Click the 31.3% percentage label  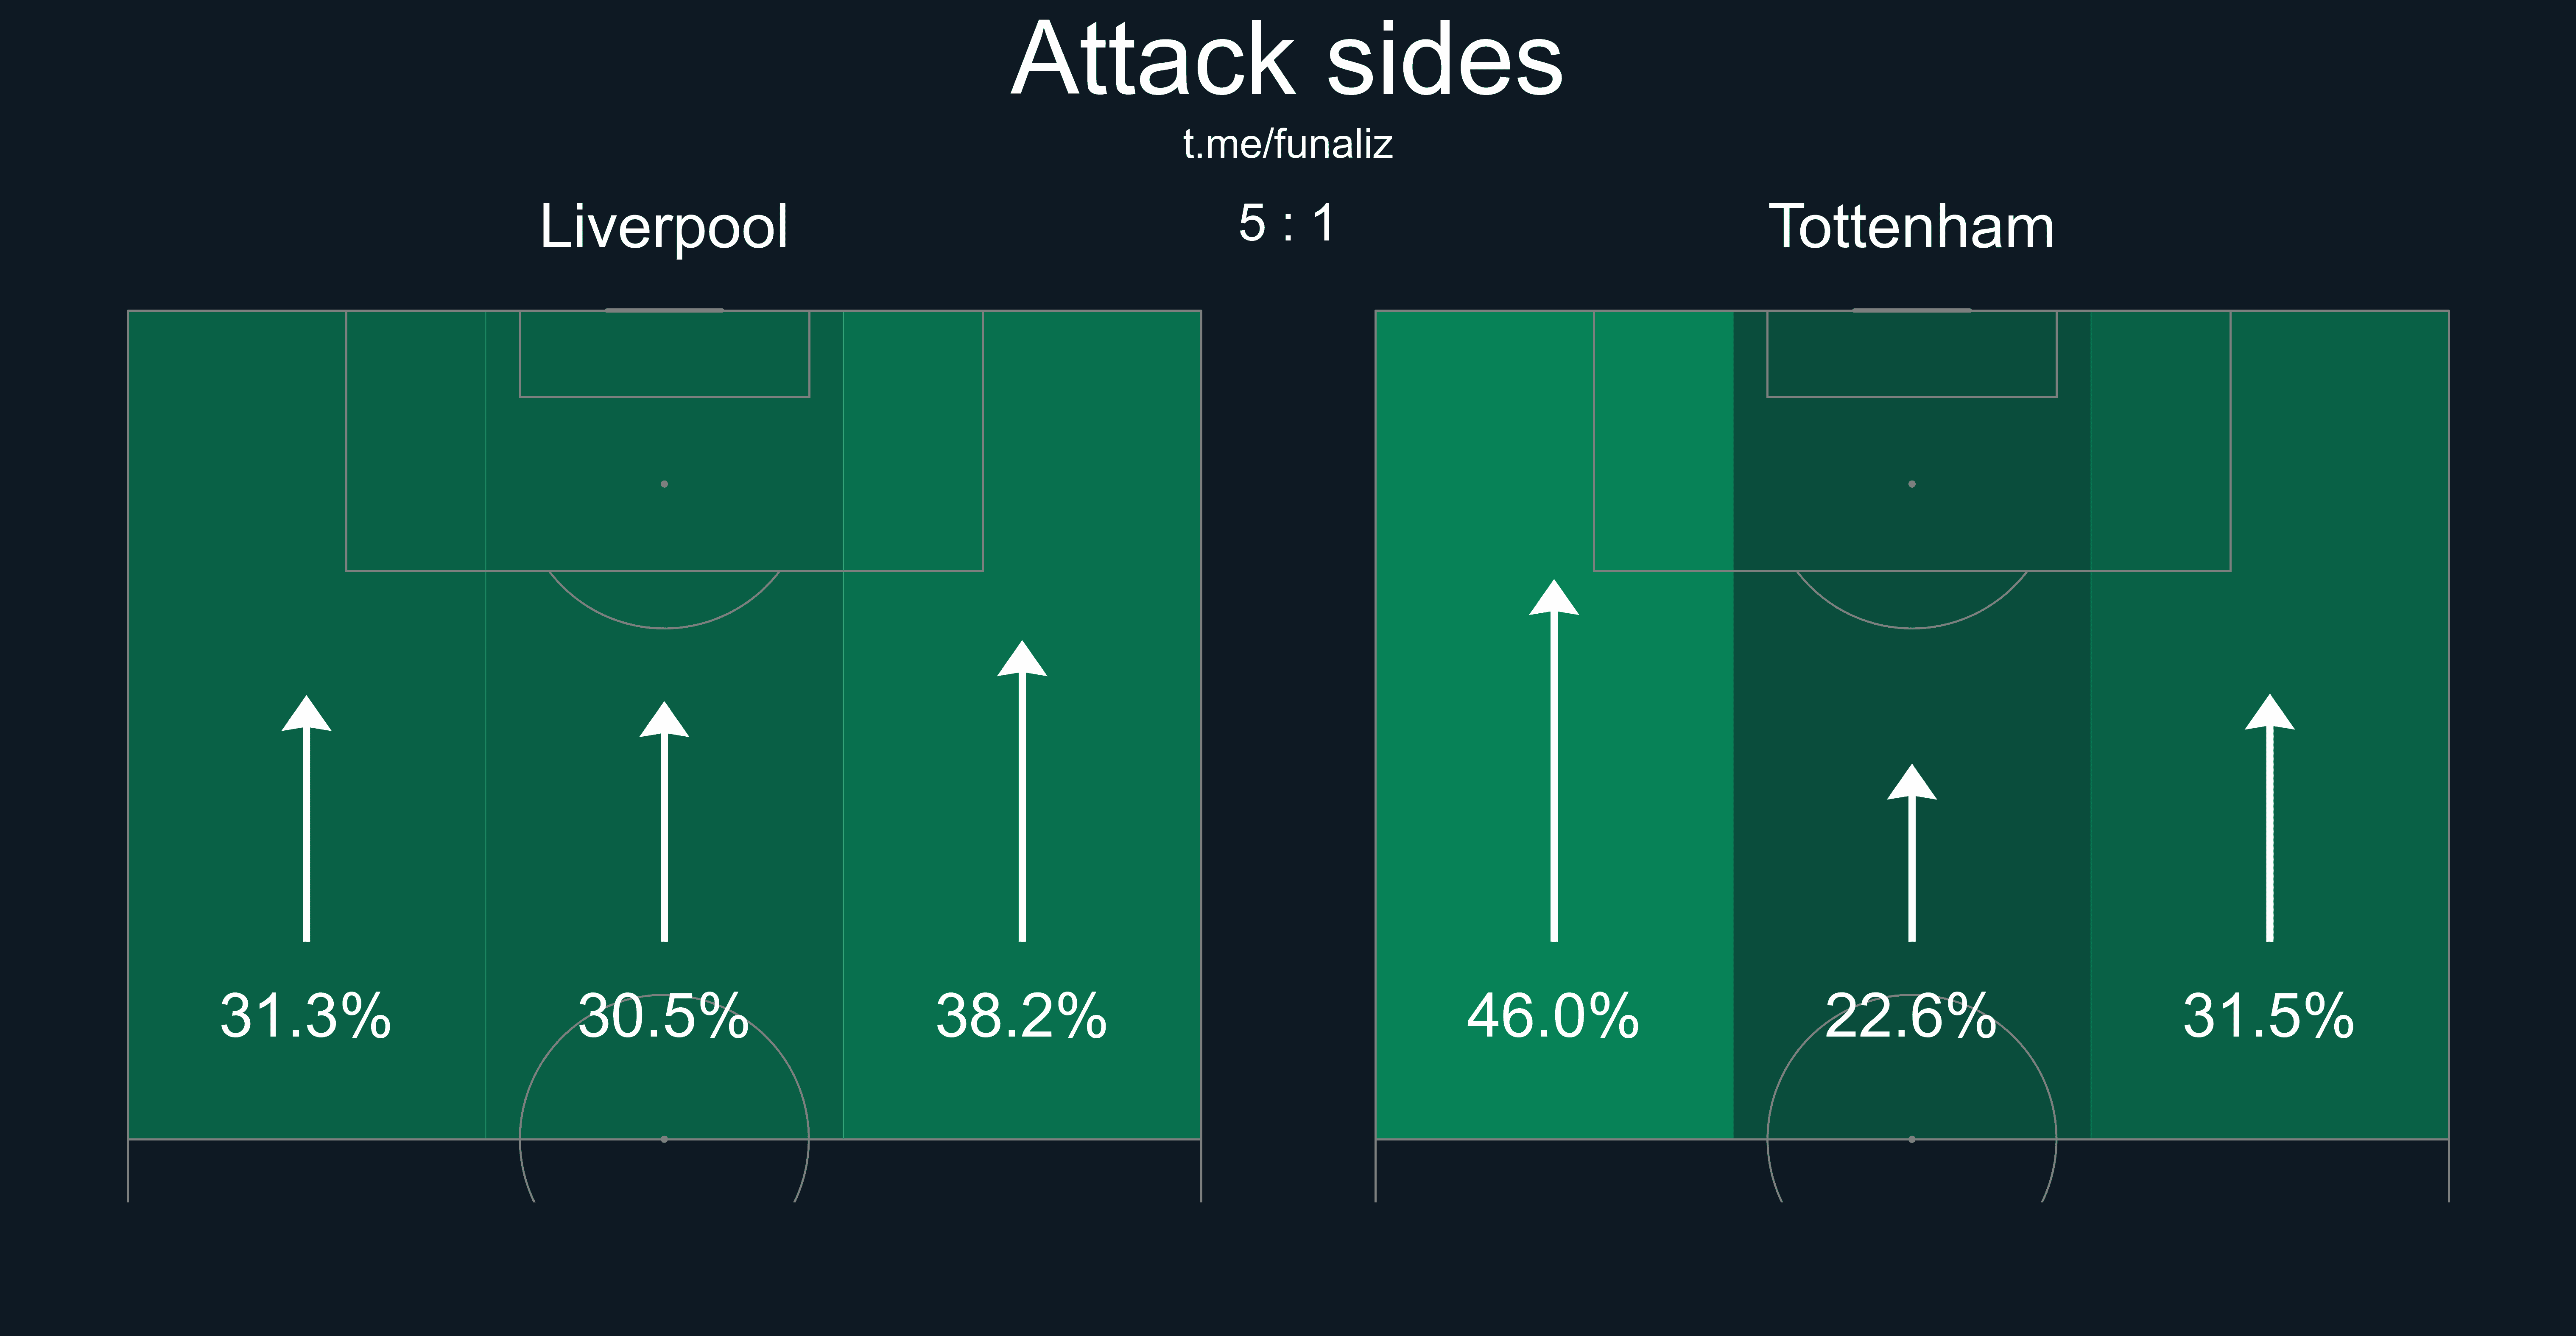point(306,1016)
